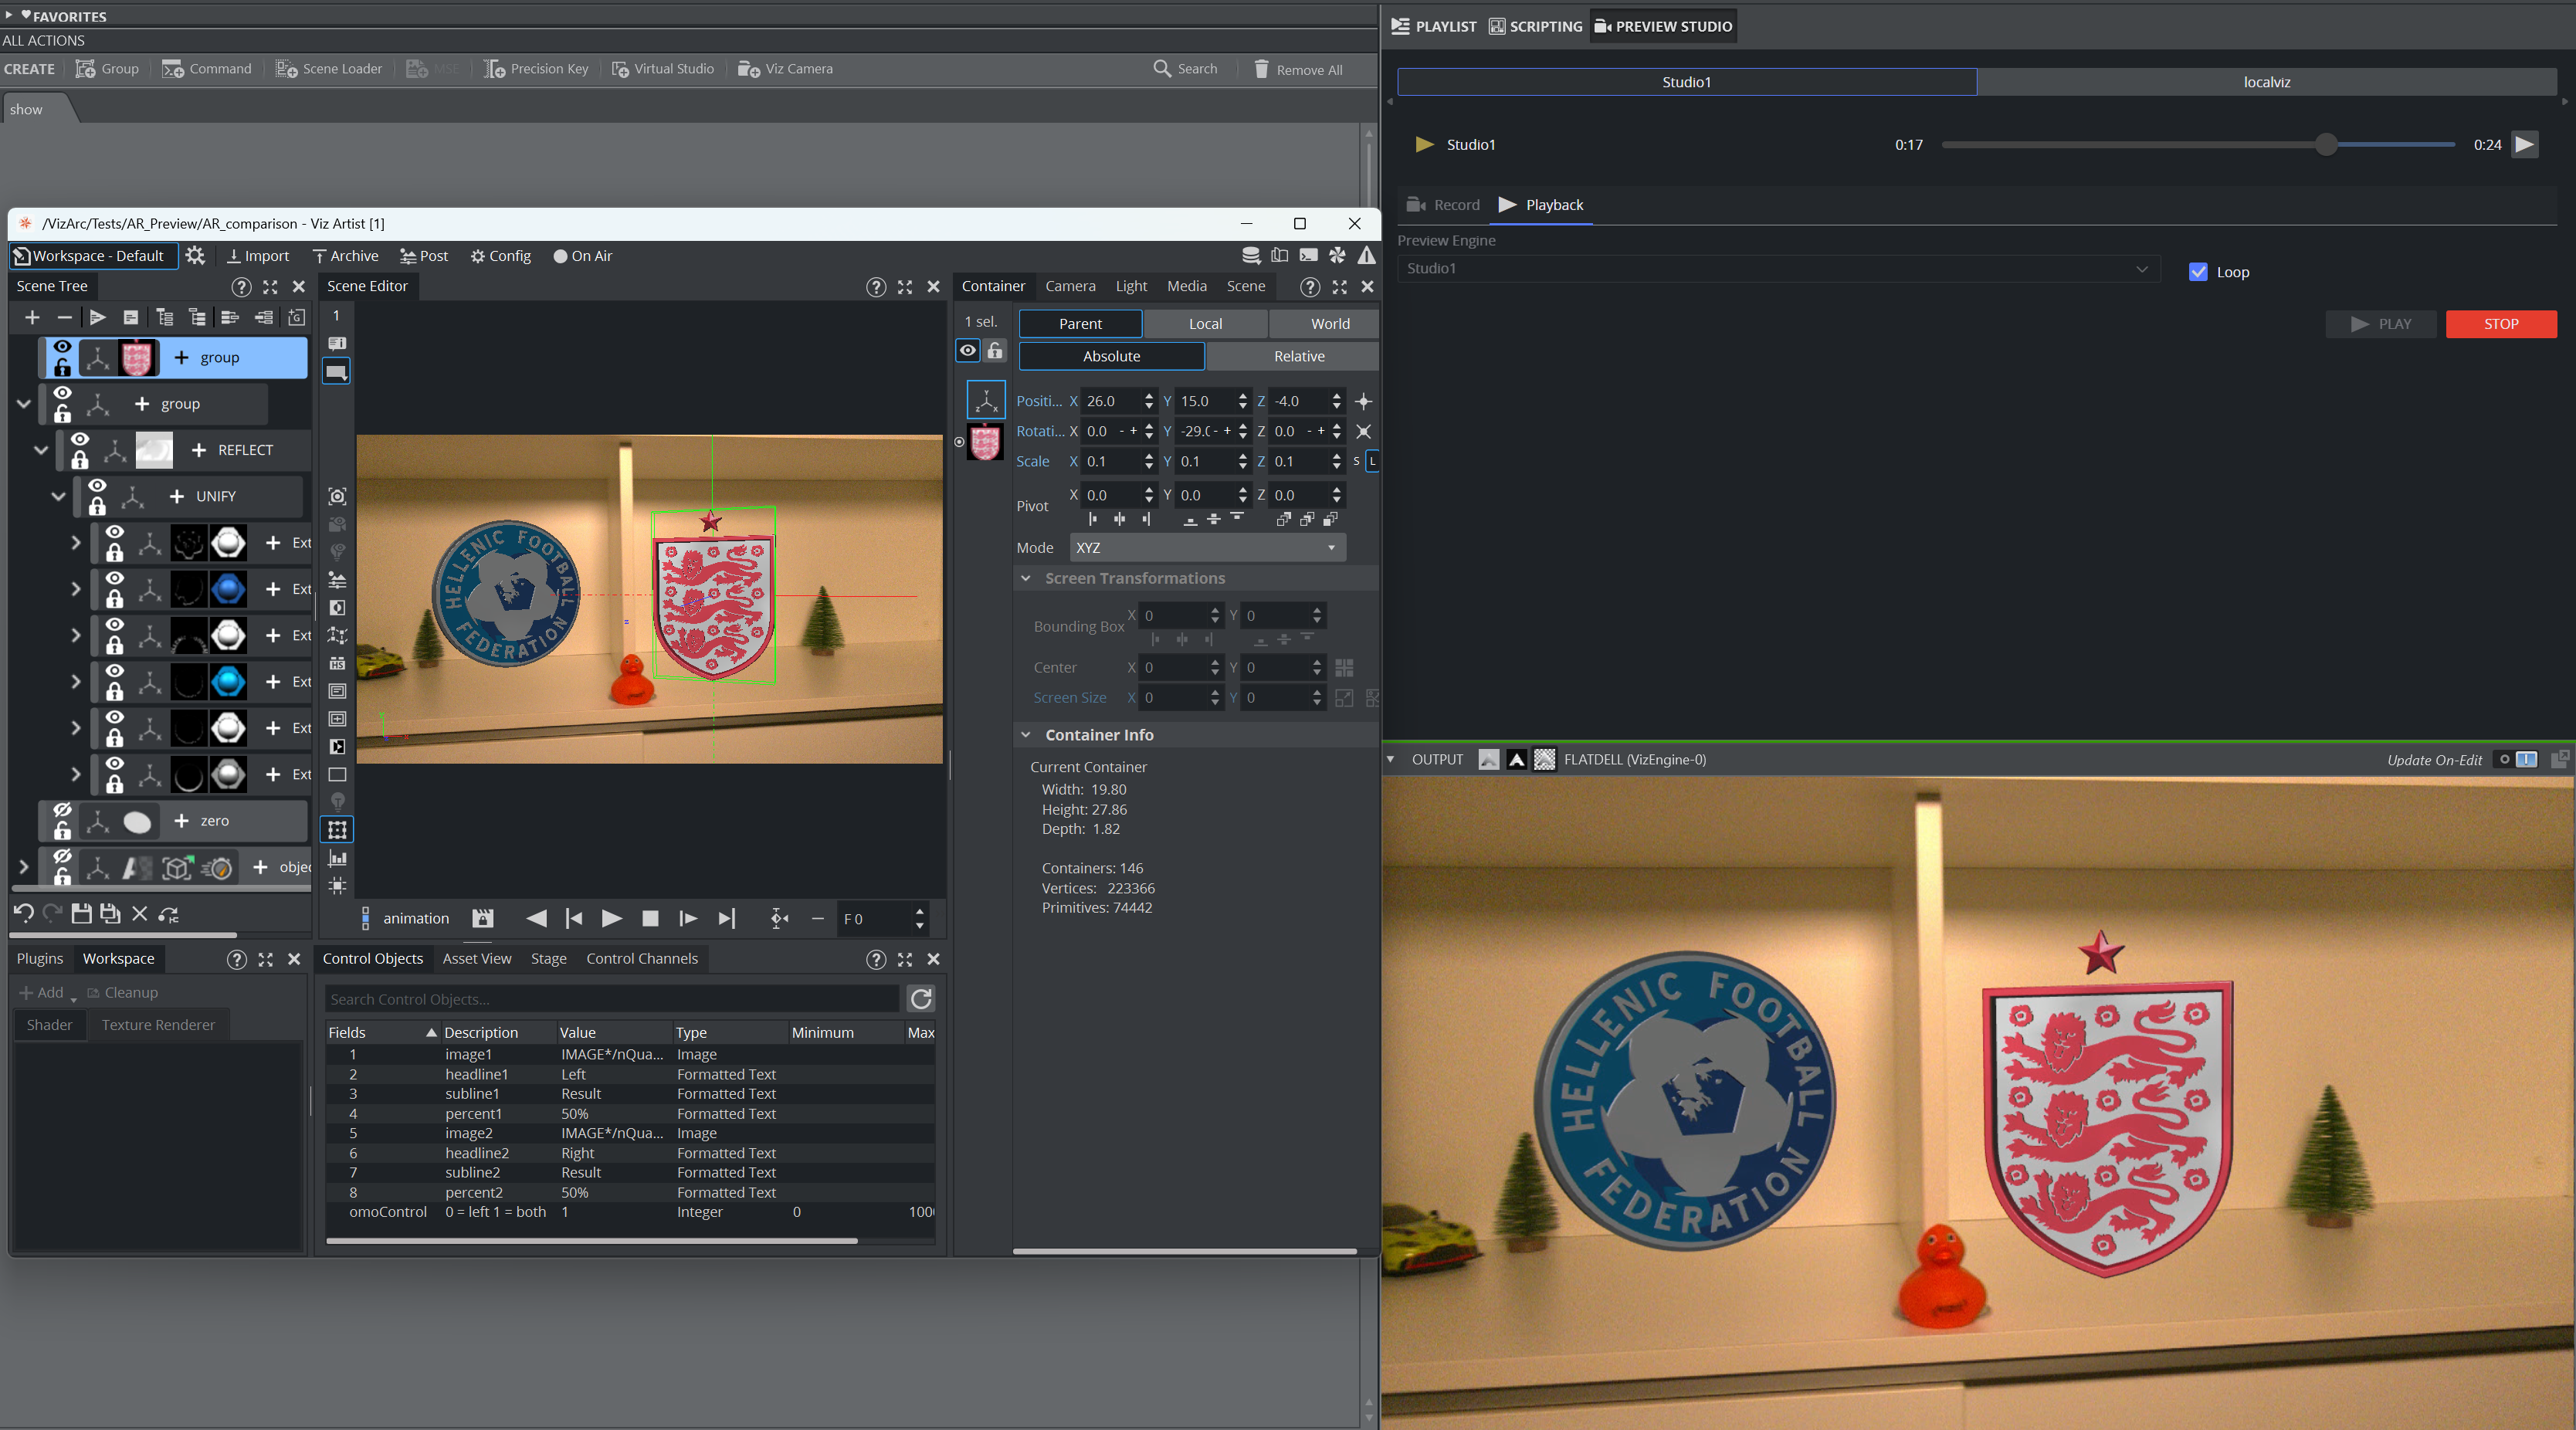Open the Viz Artist settings gear
The height and width of the screenshot is (1430, 2576).
tap(195, 256)
